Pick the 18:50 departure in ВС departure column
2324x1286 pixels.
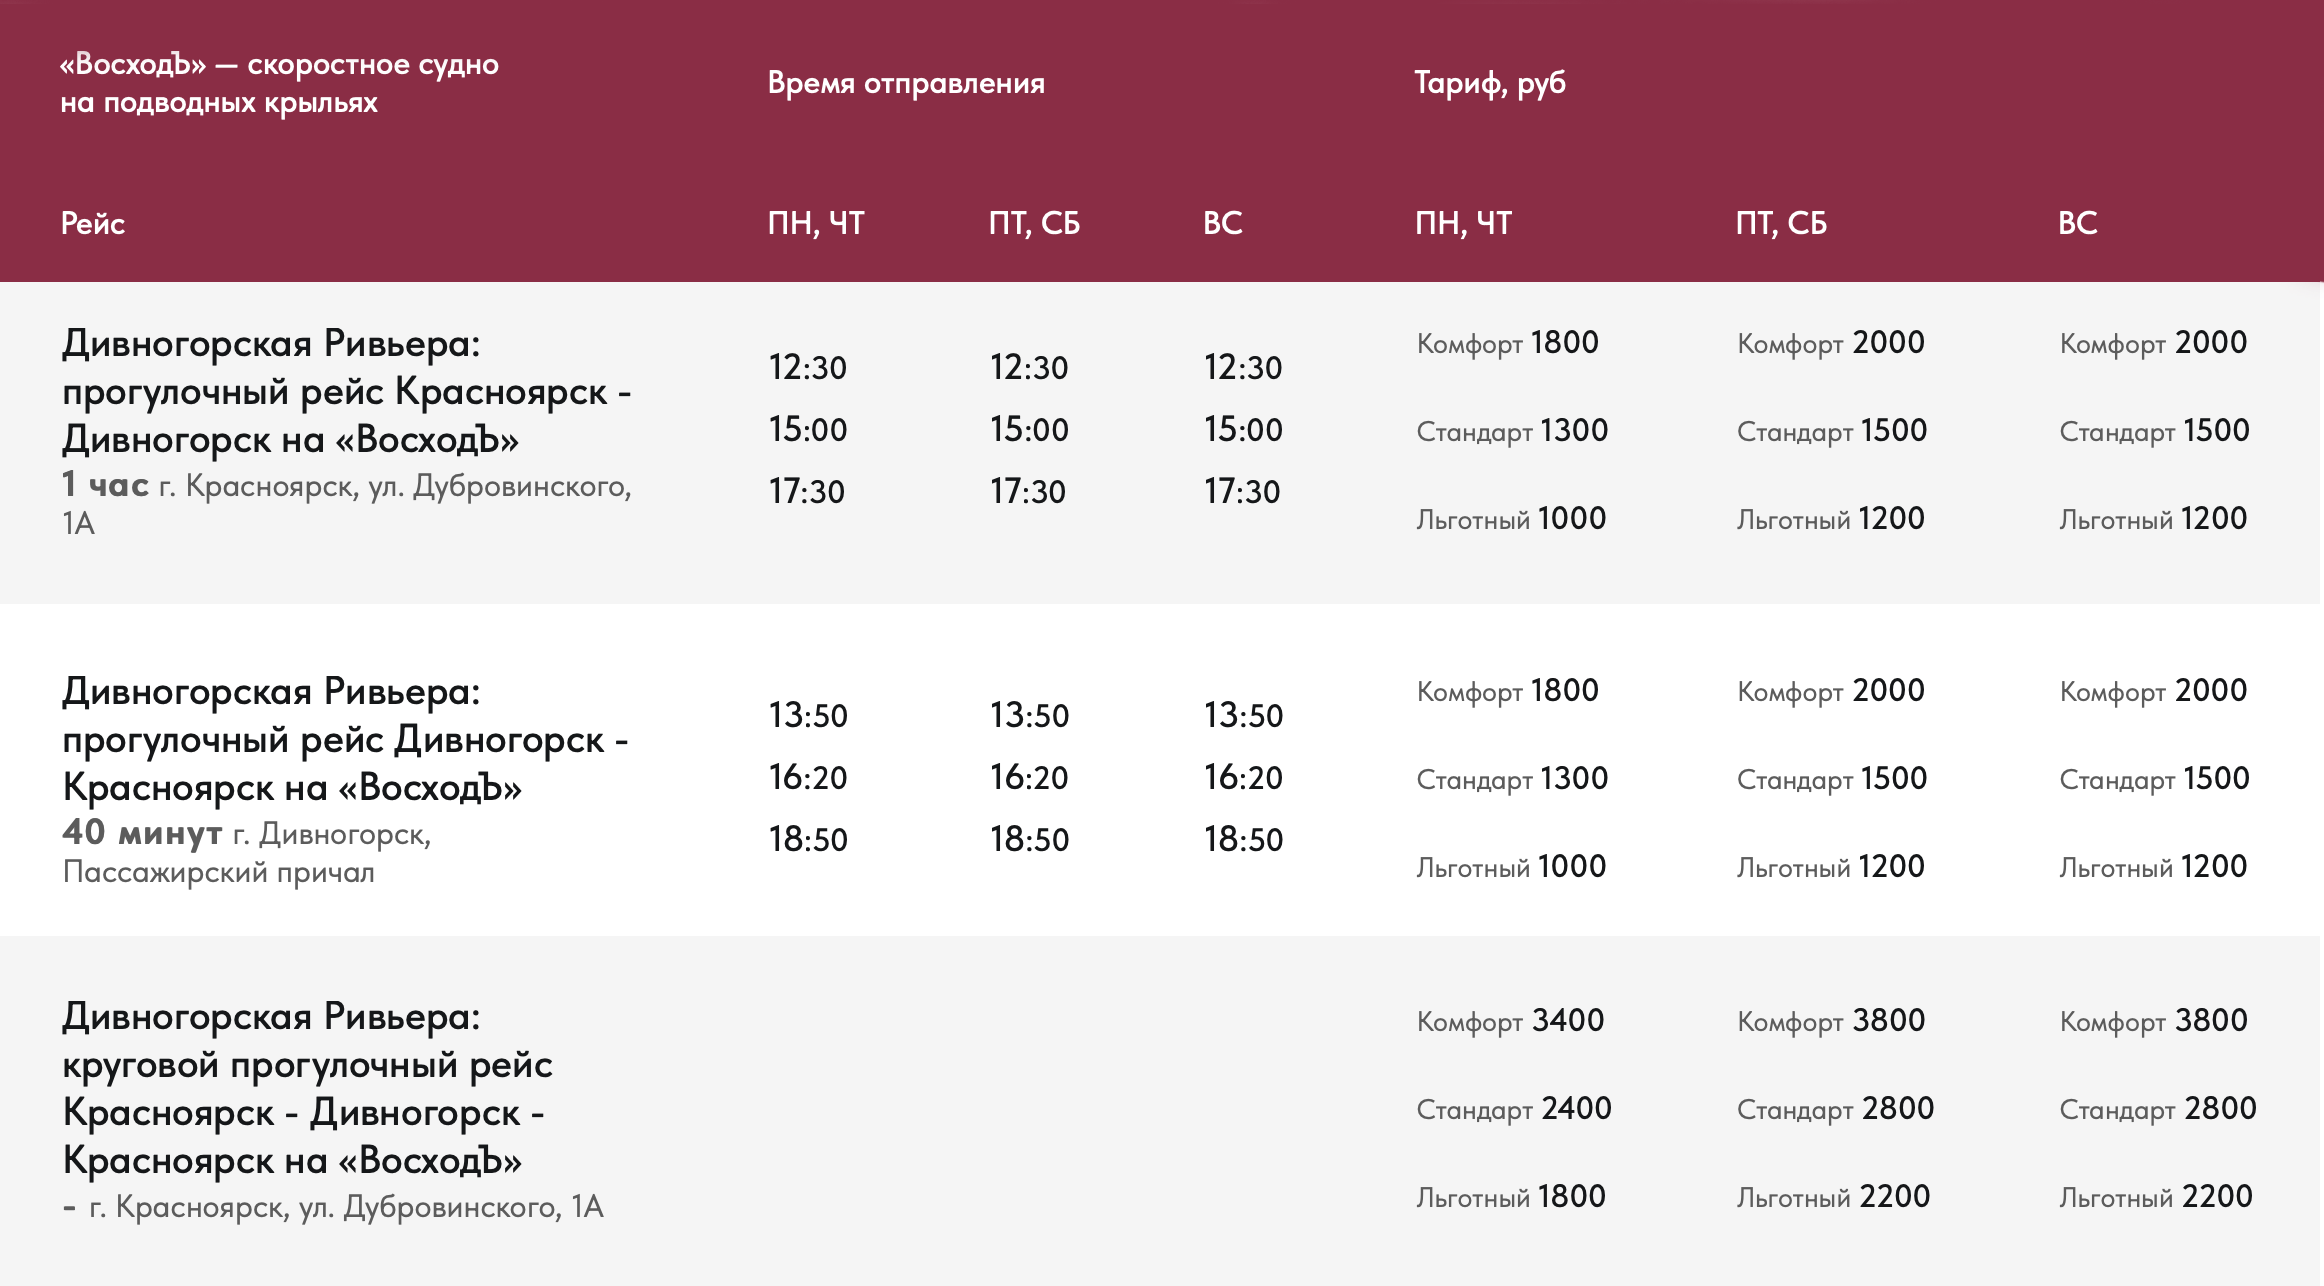coord(1243,840)
